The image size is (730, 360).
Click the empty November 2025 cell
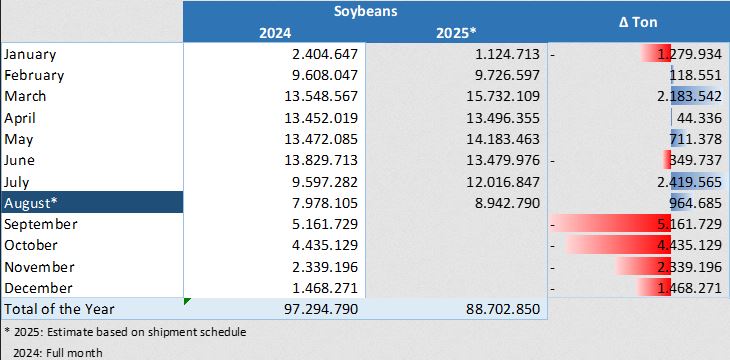[x=457, y=267]
